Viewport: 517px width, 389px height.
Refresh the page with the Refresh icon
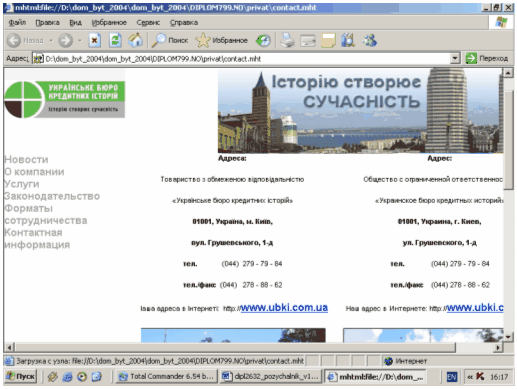115,40
